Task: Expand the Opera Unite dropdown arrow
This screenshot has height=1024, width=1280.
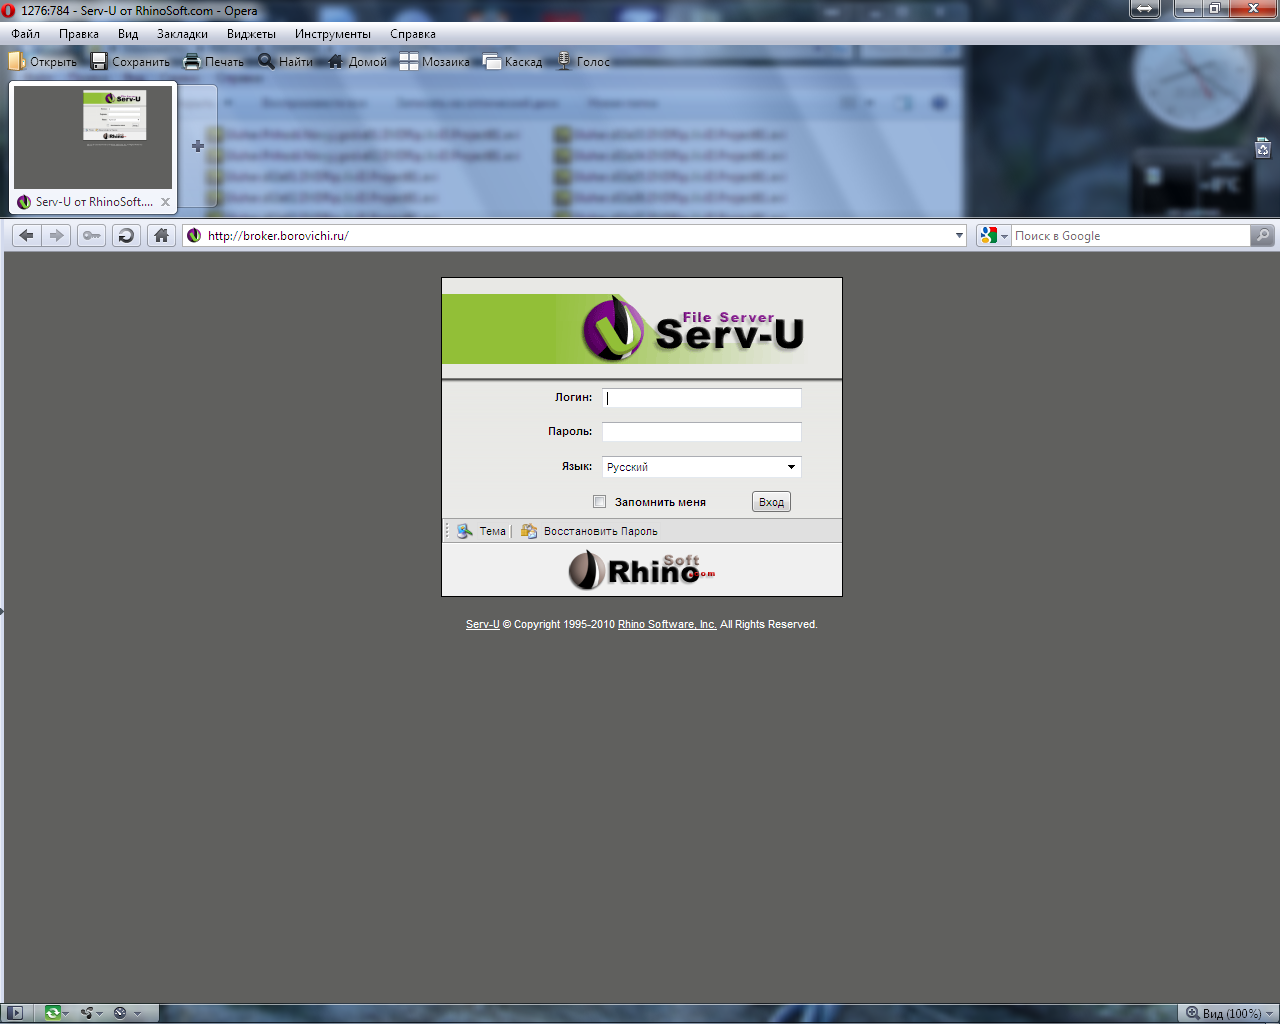Action: (x=100, y=1014)
